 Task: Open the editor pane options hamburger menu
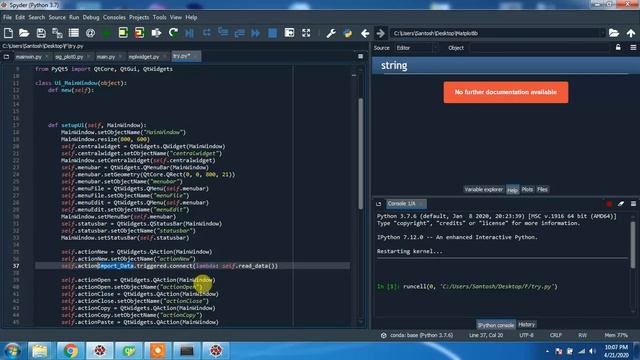click(x=360, y=56)
